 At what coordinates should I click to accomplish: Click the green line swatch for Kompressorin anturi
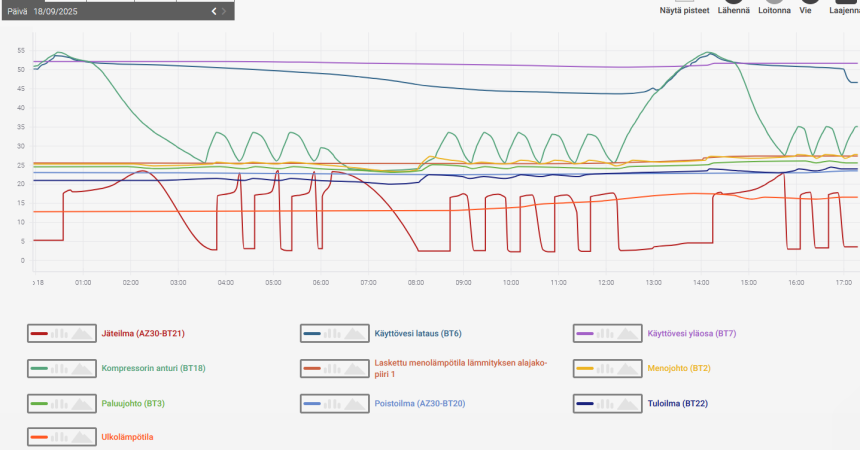click(40, 368)
